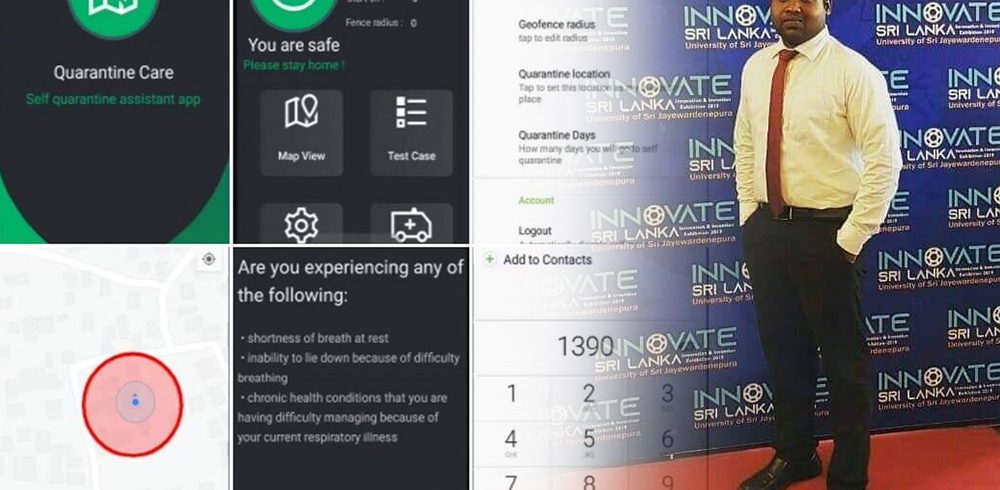The image size is (1000, 490).
Task: Tap the Logout option
Action: [535, 231]
